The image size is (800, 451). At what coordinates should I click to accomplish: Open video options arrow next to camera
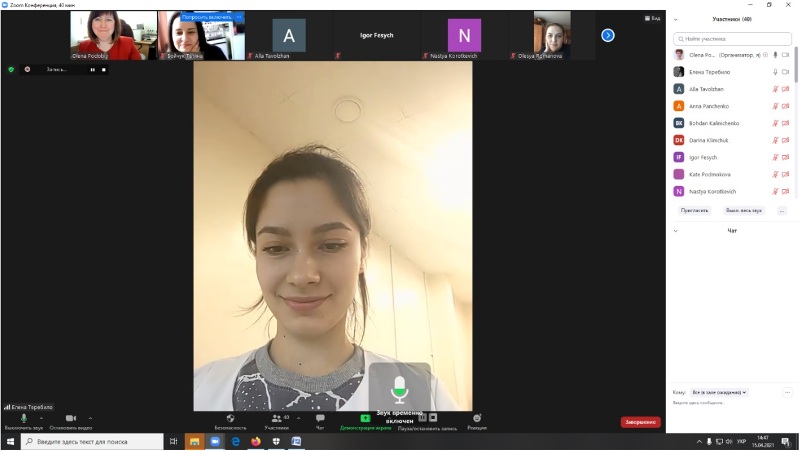90,418
